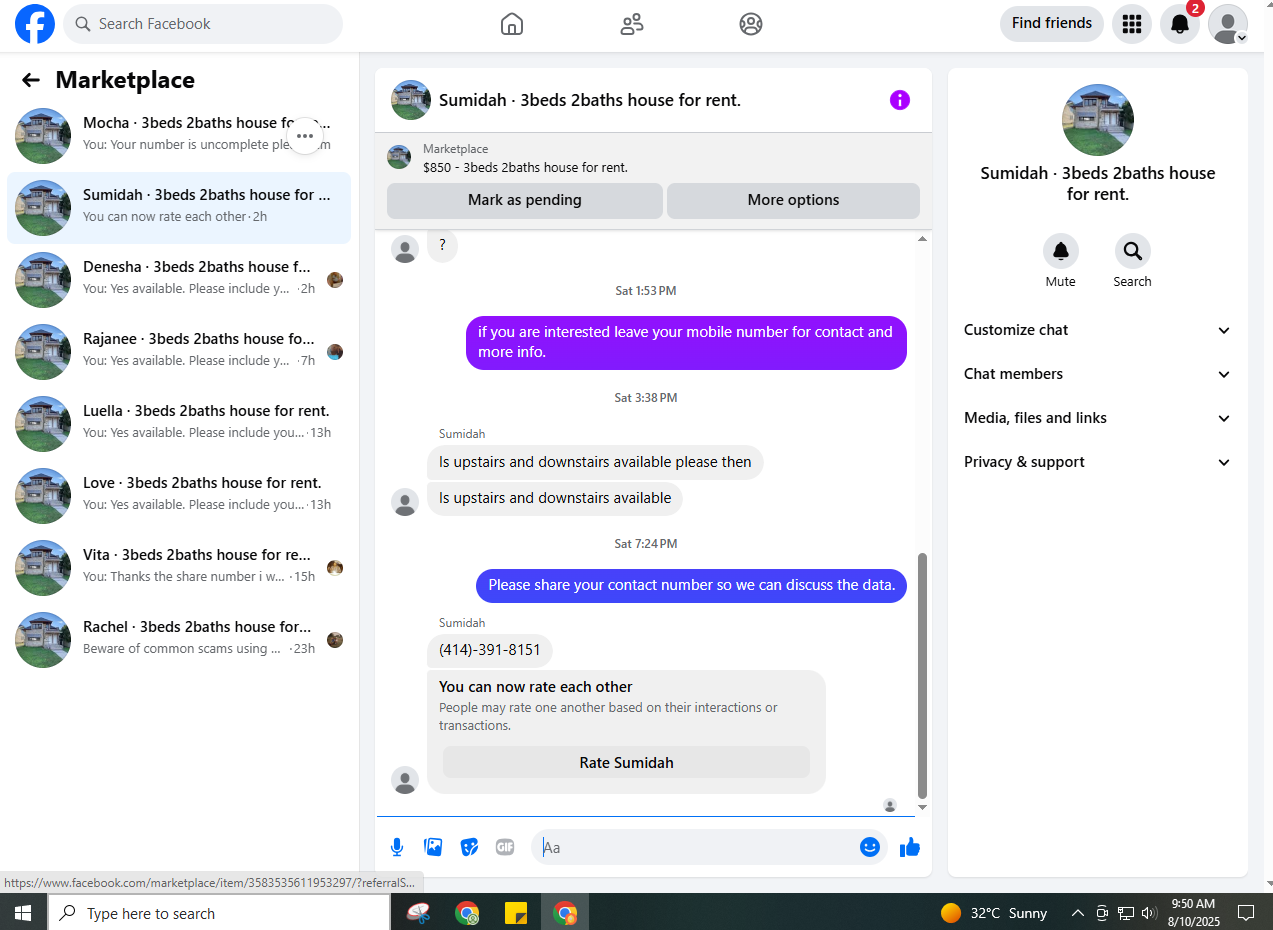This screenshot has width=1273, height=930.
Task: Click the phone number message (414)-391-8151
Action: (x=490, y=650)
